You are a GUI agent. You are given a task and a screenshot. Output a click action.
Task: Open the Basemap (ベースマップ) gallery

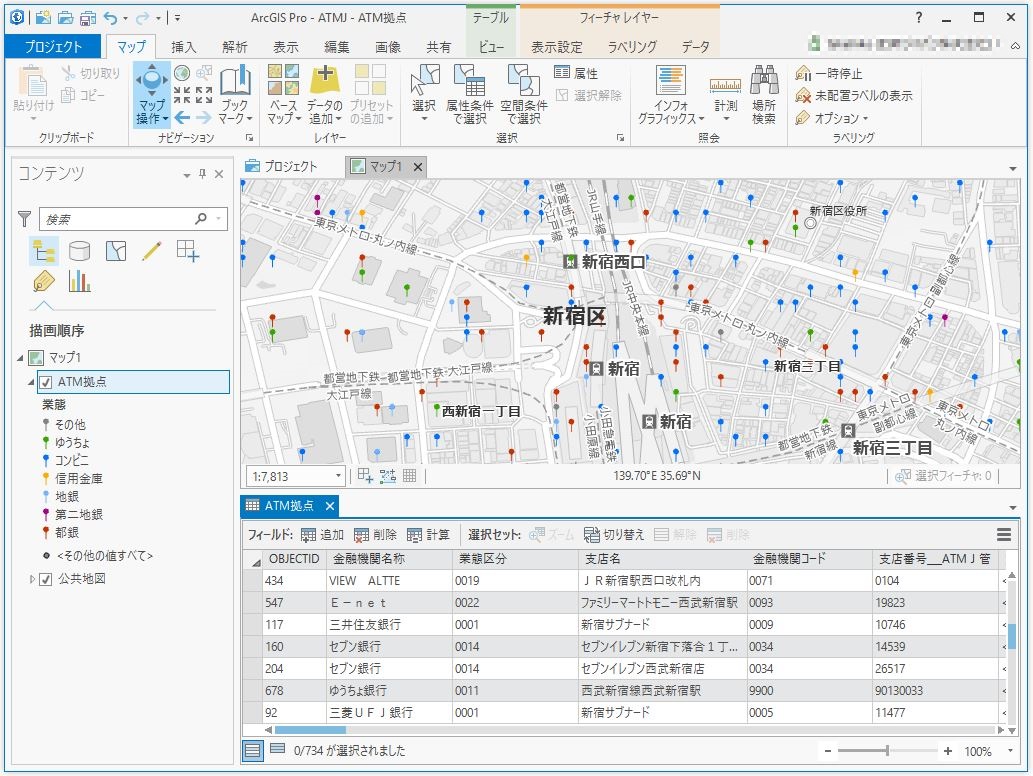coord(284,94)
